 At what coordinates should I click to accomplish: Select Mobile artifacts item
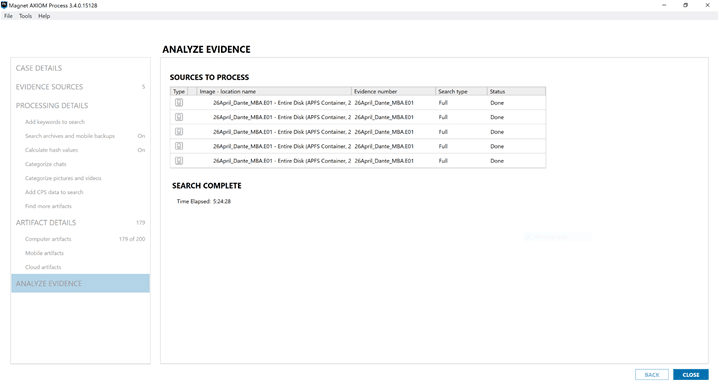(x=44, y=253)
